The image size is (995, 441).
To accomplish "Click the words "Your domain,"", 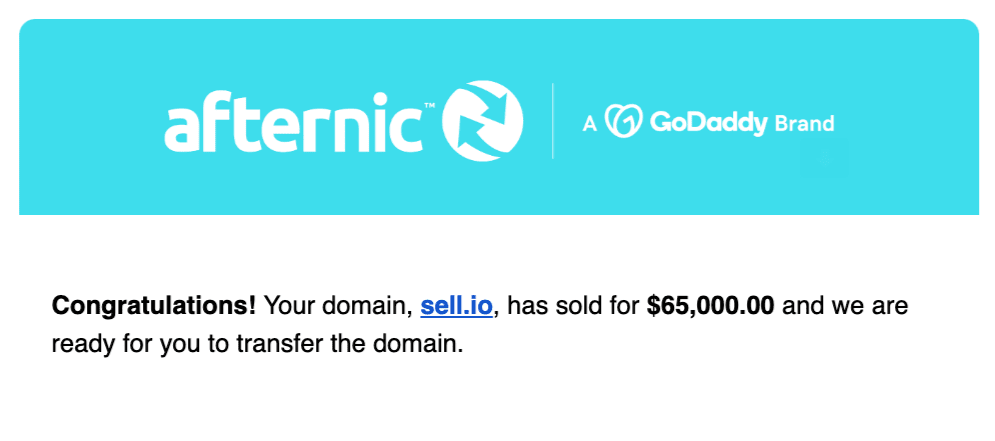I will (338, 306).
